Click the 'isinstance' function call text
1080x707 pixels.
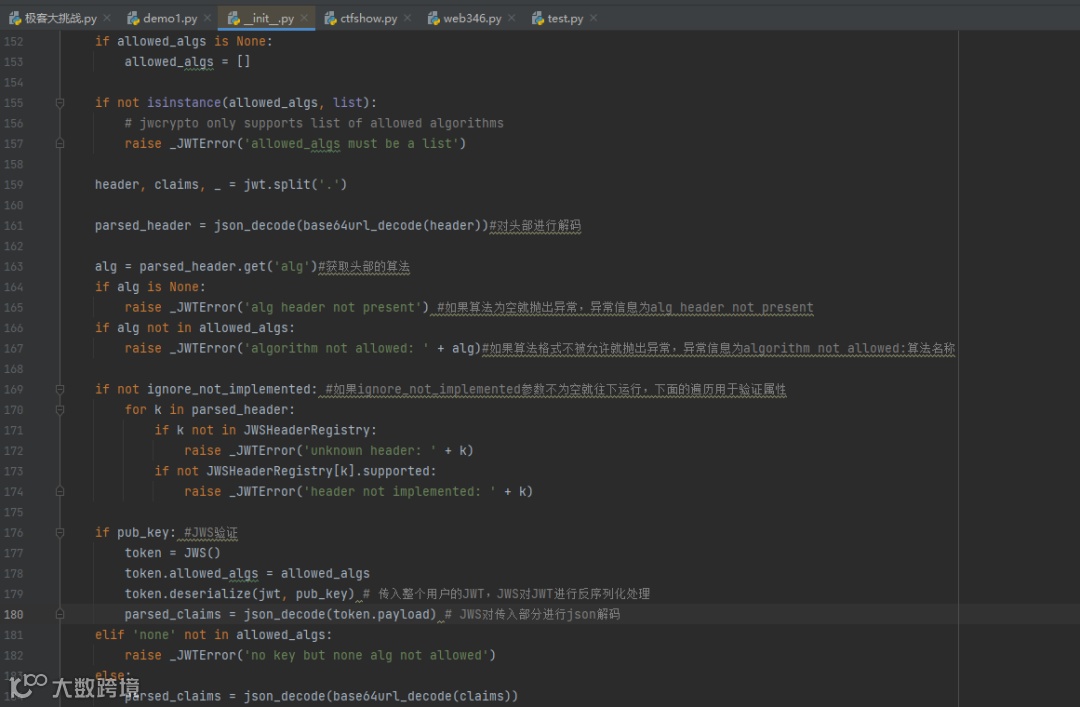(184, 103)
